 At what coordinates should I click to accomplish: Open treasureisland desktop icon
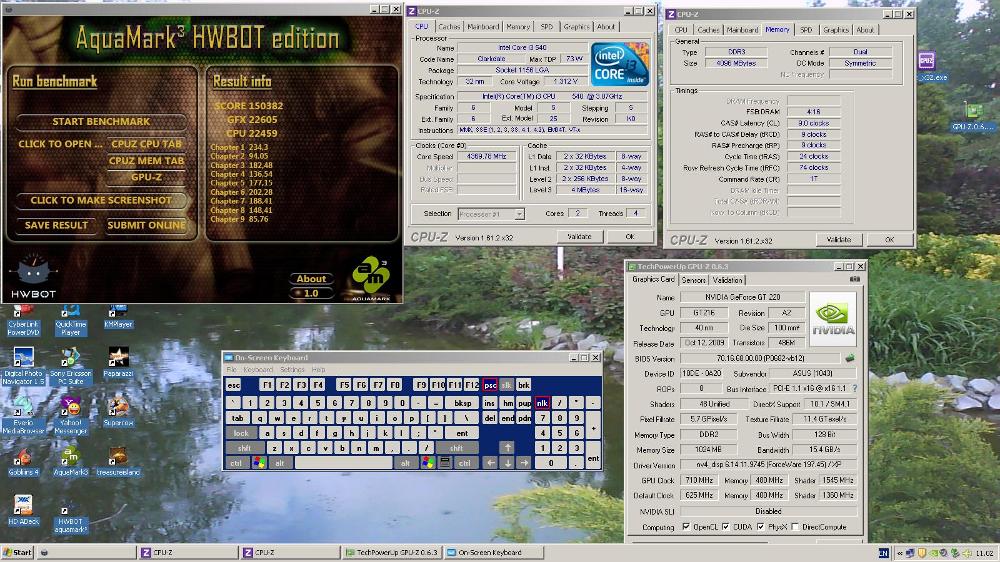point(118,462)
